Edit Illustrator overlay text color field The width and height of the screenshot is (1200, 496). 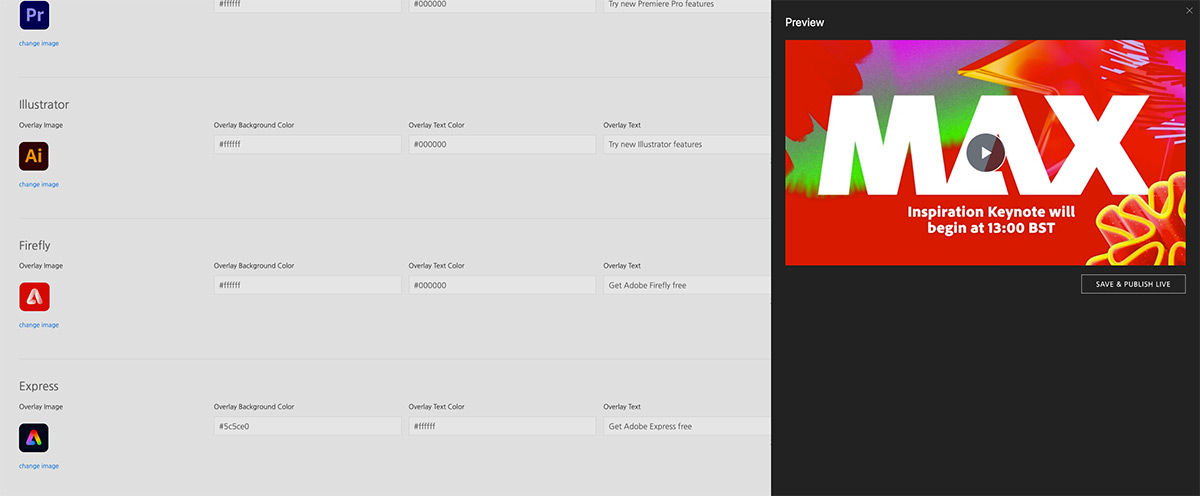click(x=502, y=144)
